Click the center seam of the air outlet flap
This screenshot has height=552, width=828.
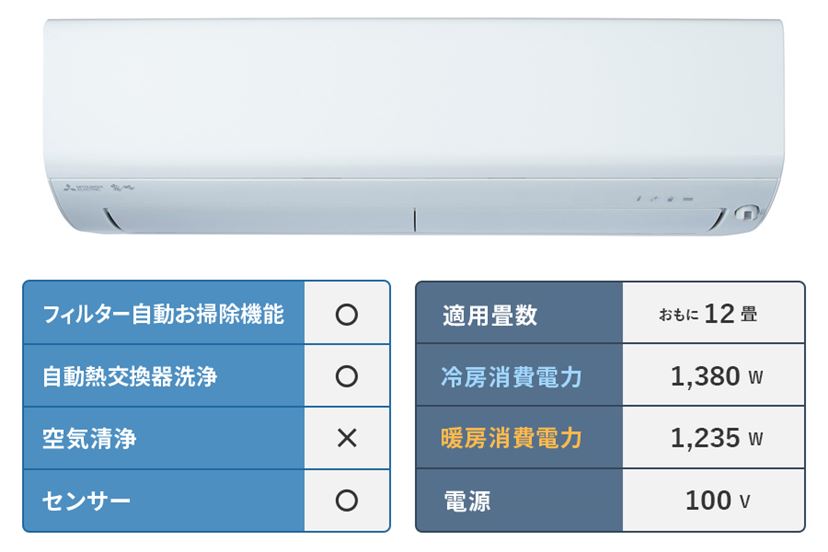pyautogui.click(x=415, y=220)
